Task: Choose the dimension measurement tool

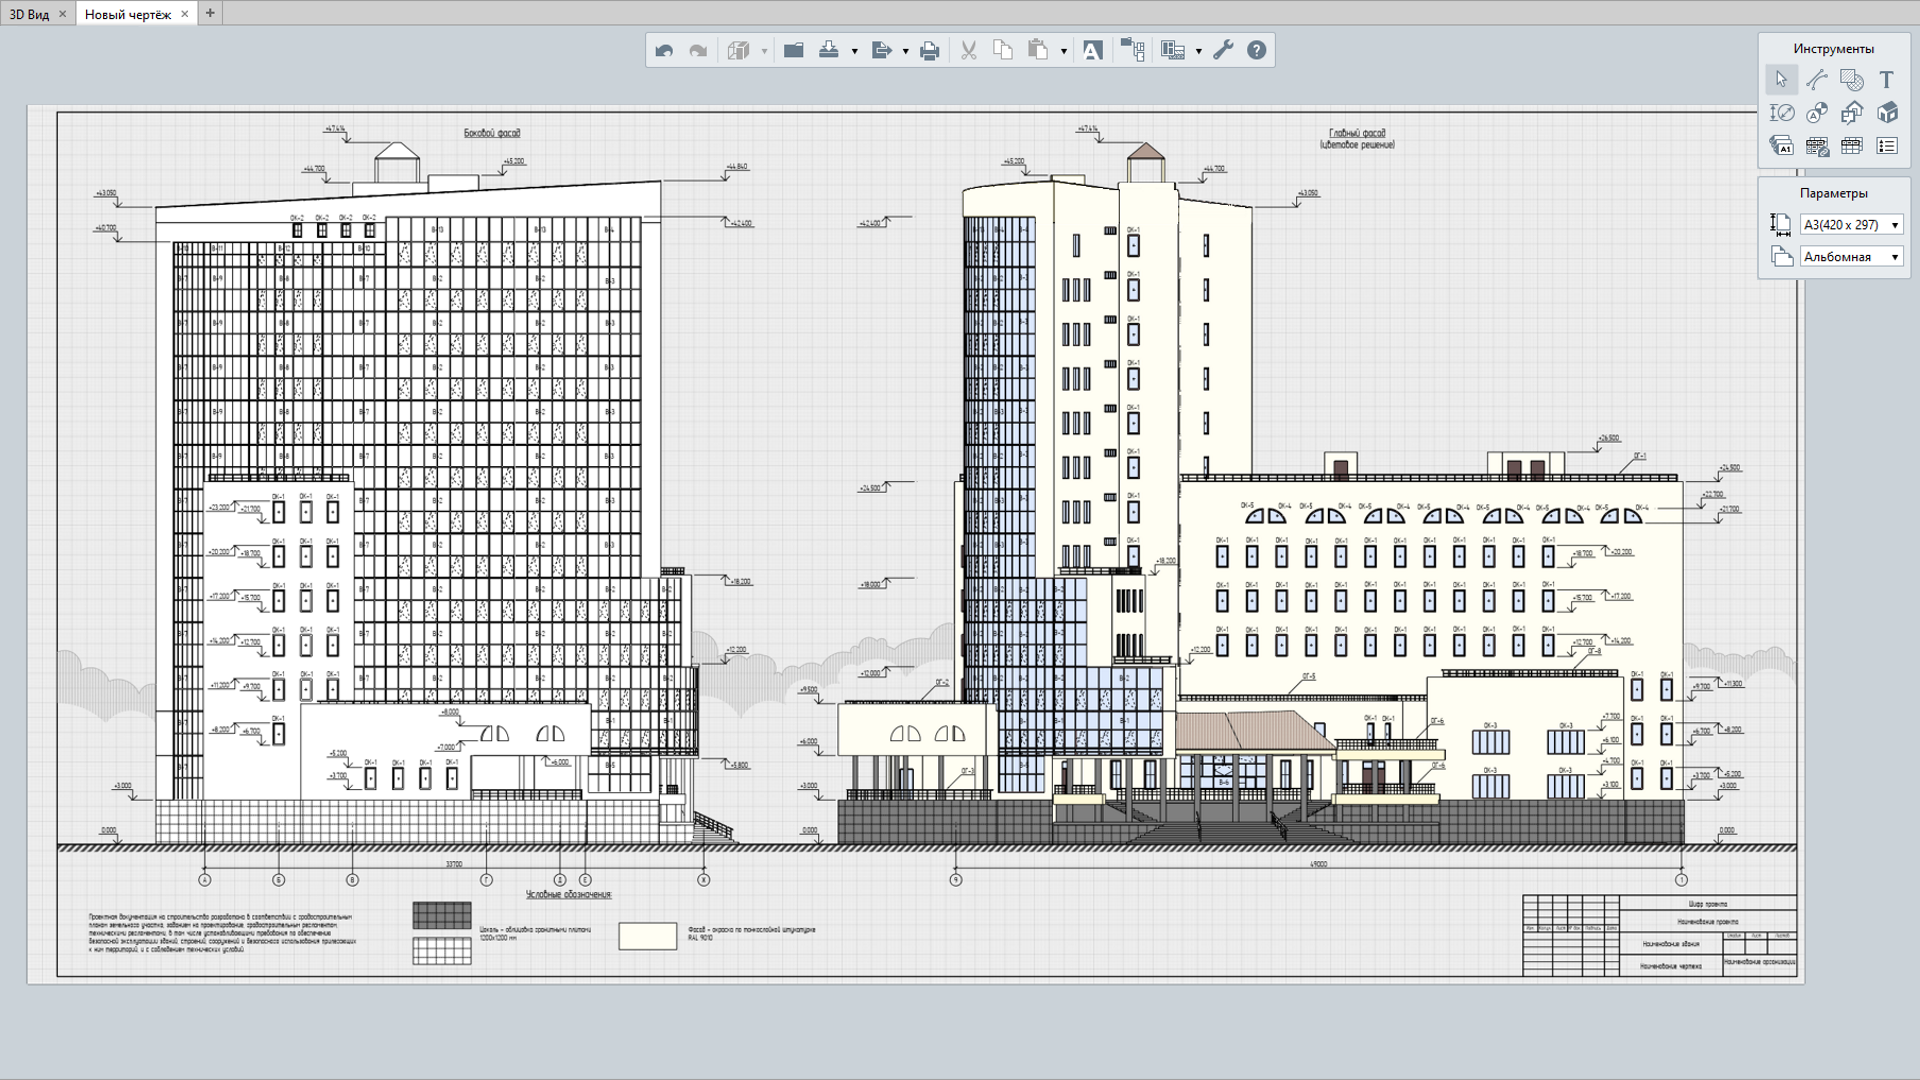Action: pyautogui.click(x=1781, y=113)
